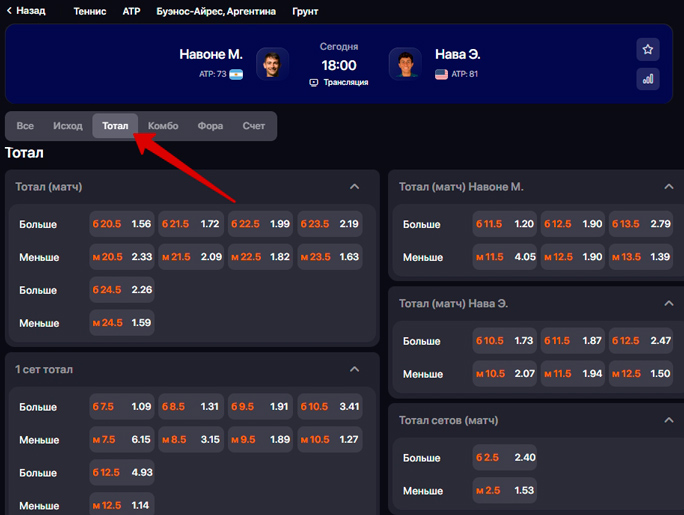Click the Трансляция broadcast icon
Screen dimensions: 684x515
click(314, 82)
